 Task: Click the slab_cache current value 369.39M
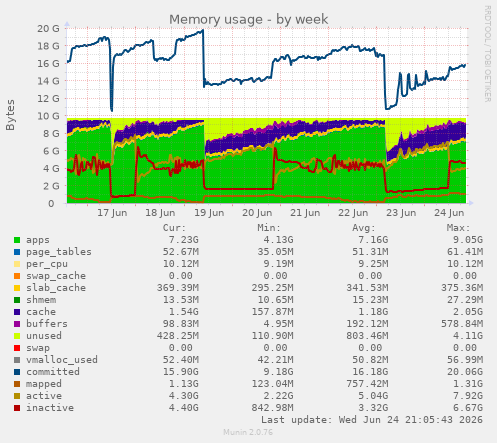pos(178,288)
